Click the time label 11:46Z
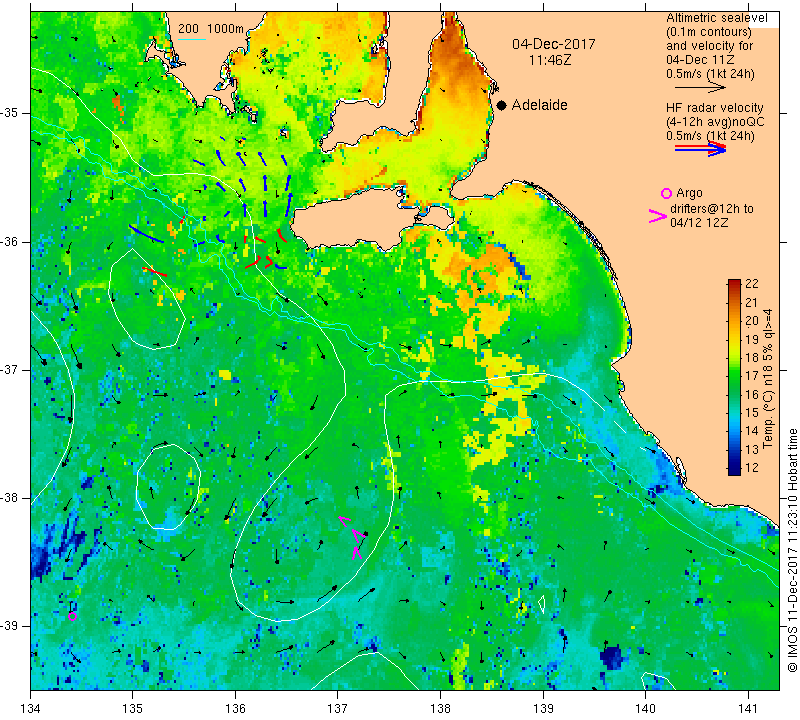800x720 pixels. pos(550,60)
